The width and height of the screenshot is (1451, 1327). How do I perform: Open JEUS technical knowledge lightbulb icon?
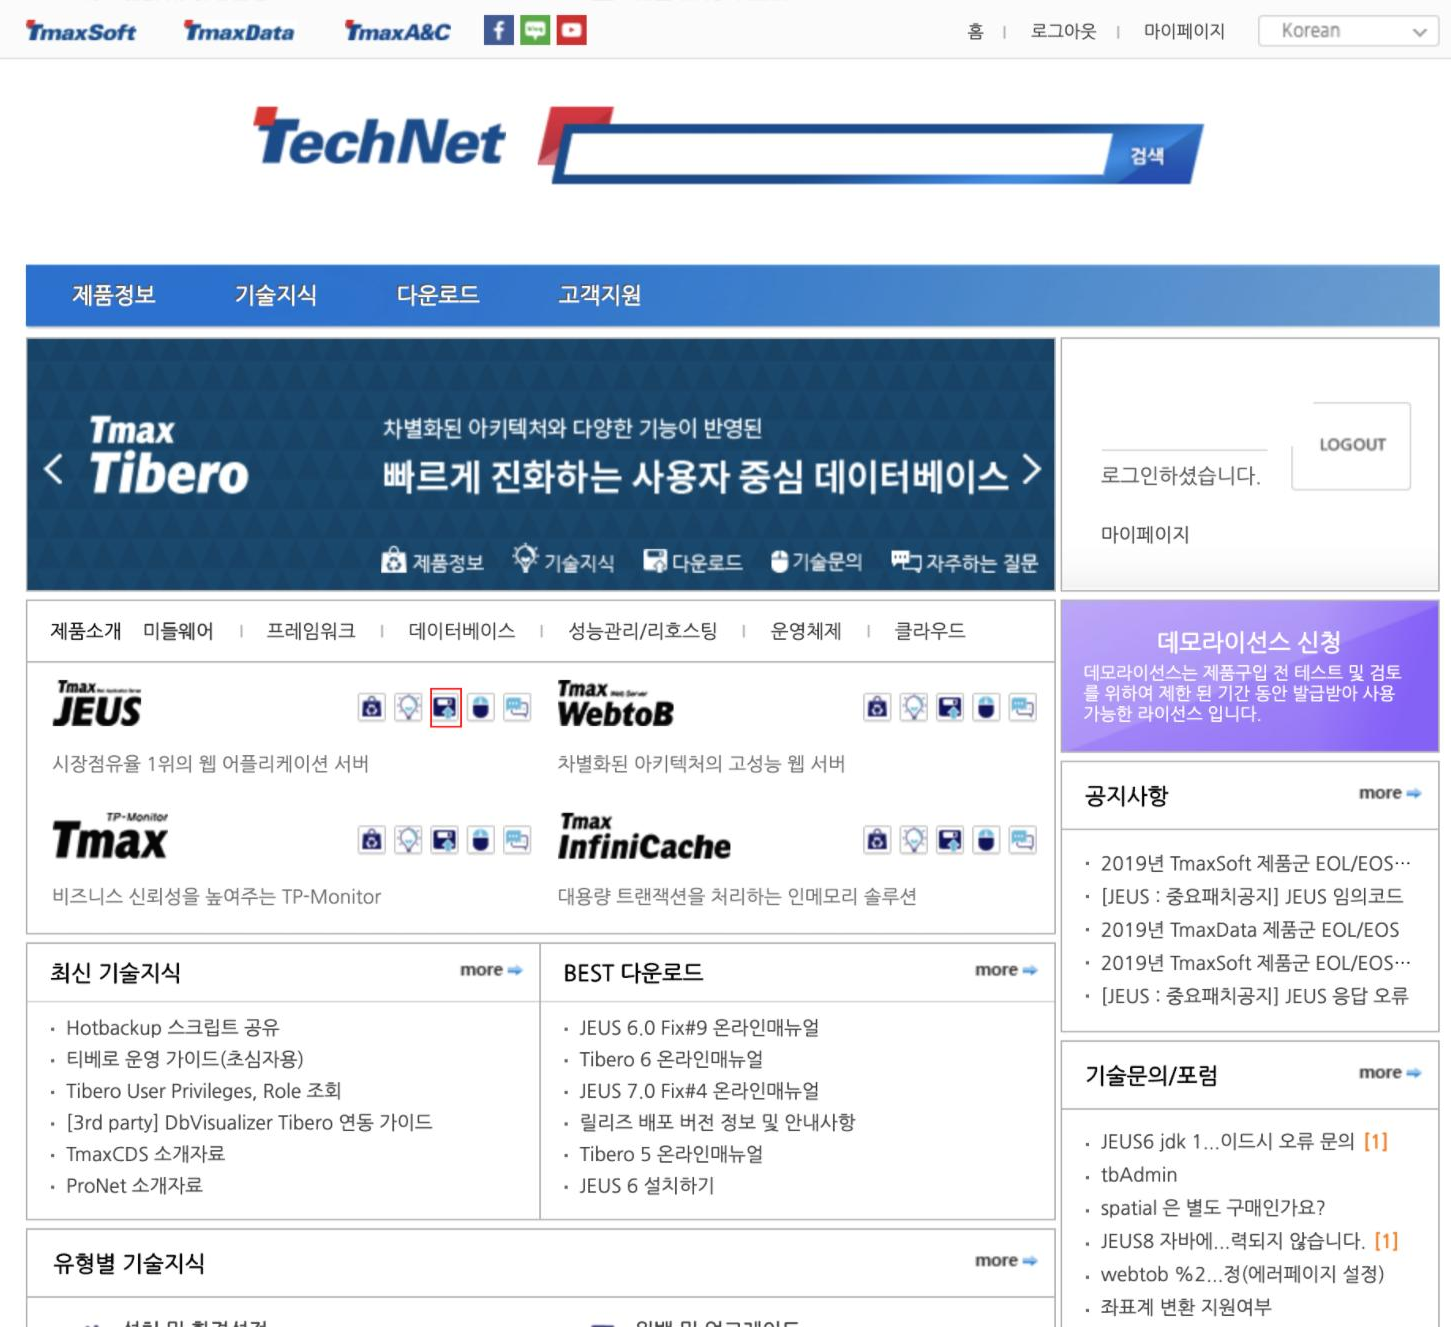click(x=408, y=707)
